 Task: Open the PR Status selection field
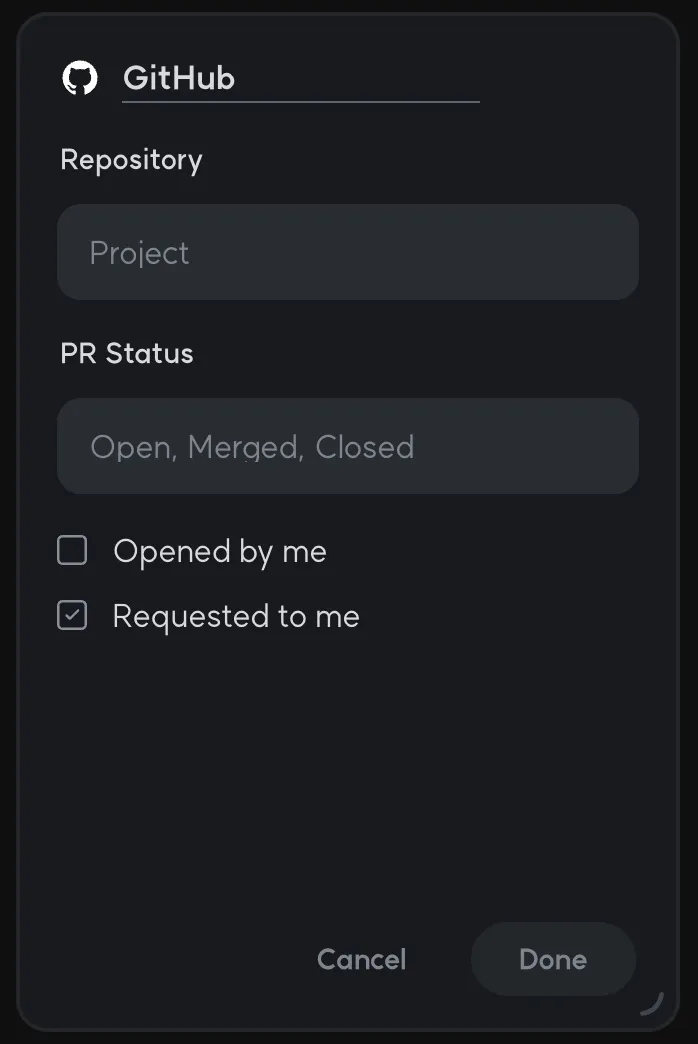point(348,446)
